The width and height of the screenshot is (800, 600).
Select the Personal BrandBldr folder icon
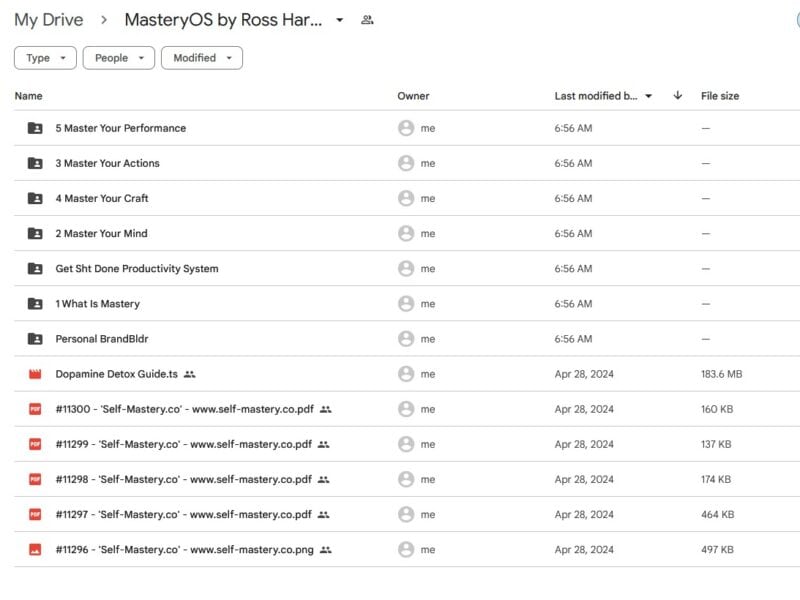[x=35, y=339]
